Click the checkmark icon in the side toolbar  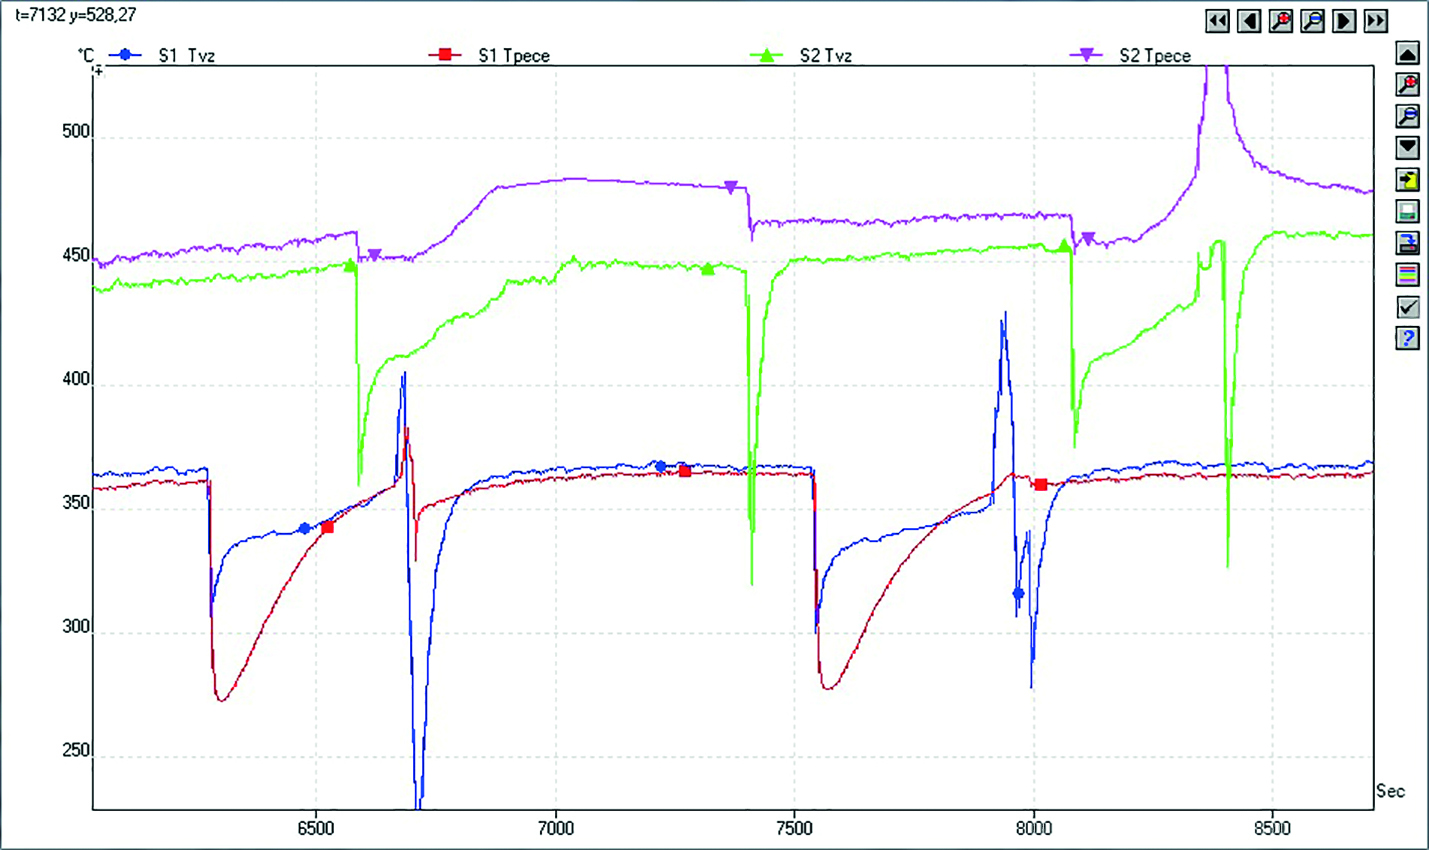click(x=1408, y=307)
